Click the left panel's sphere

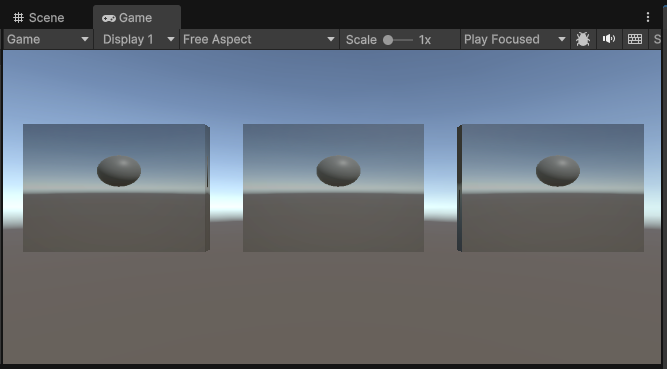(x=119, y=171)
